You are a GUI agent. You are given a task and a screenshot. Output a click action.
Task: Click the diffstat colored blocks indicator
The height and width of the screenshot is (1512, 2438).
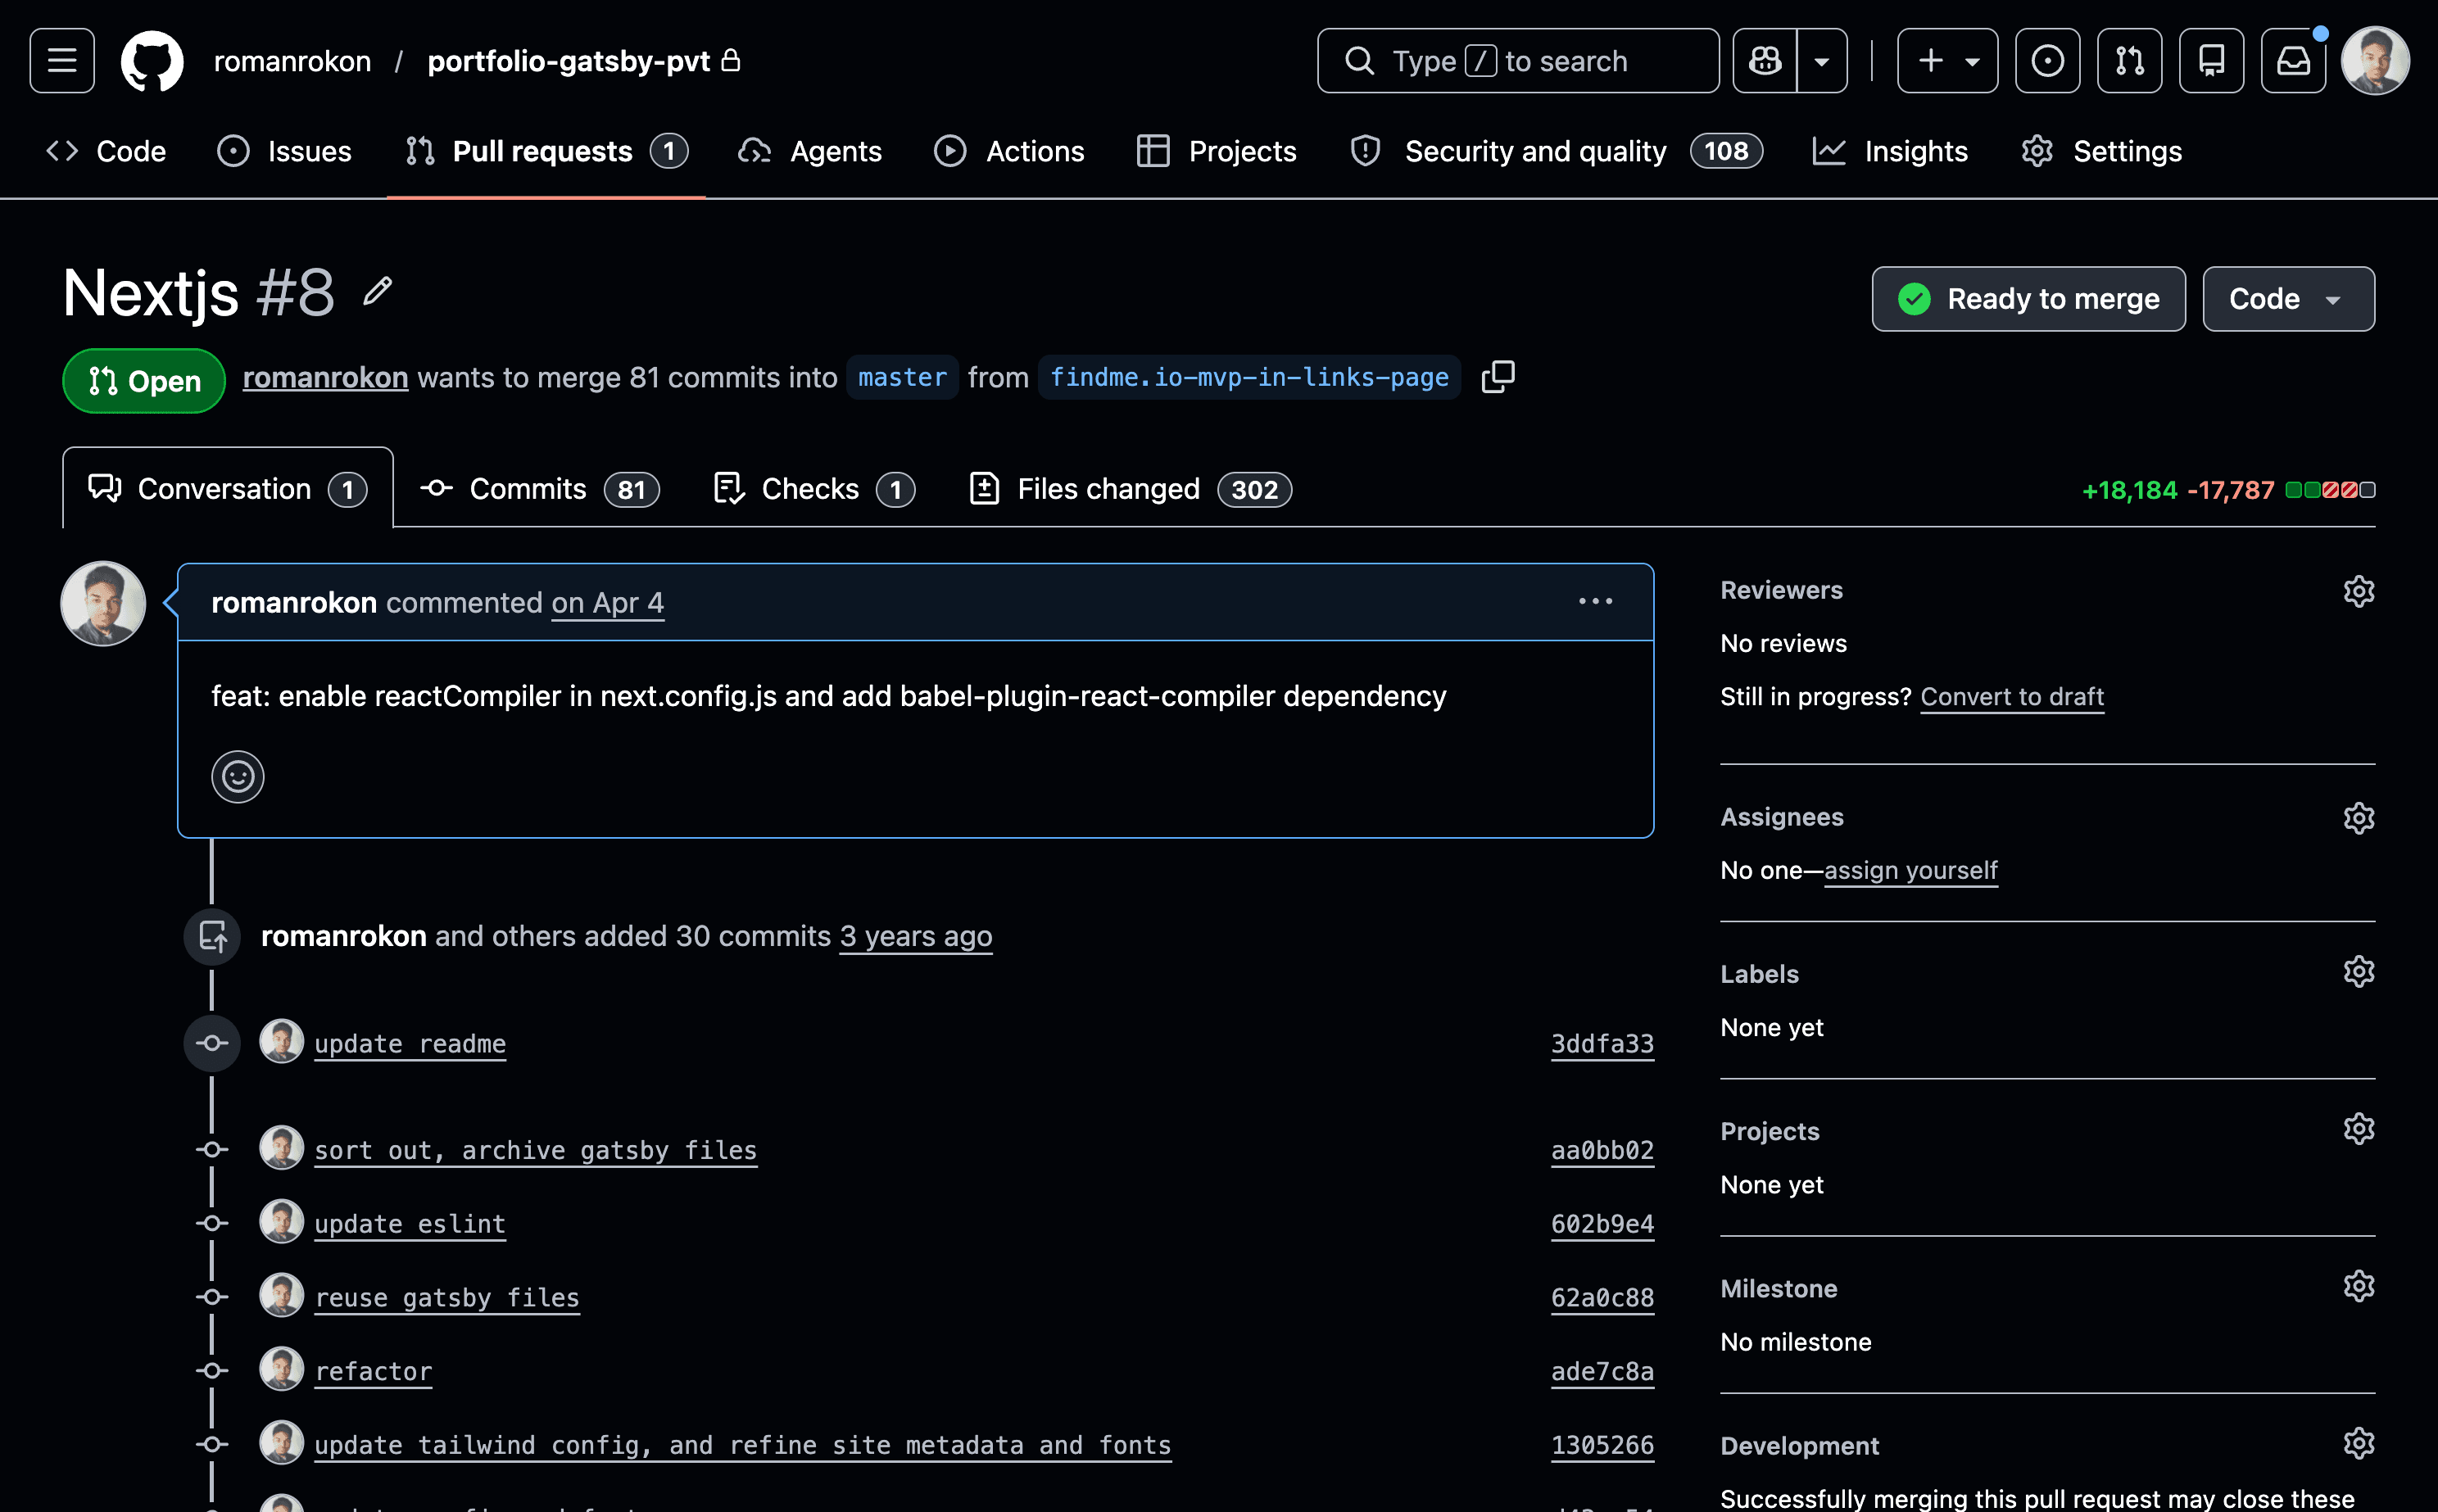click(2330, 490)
